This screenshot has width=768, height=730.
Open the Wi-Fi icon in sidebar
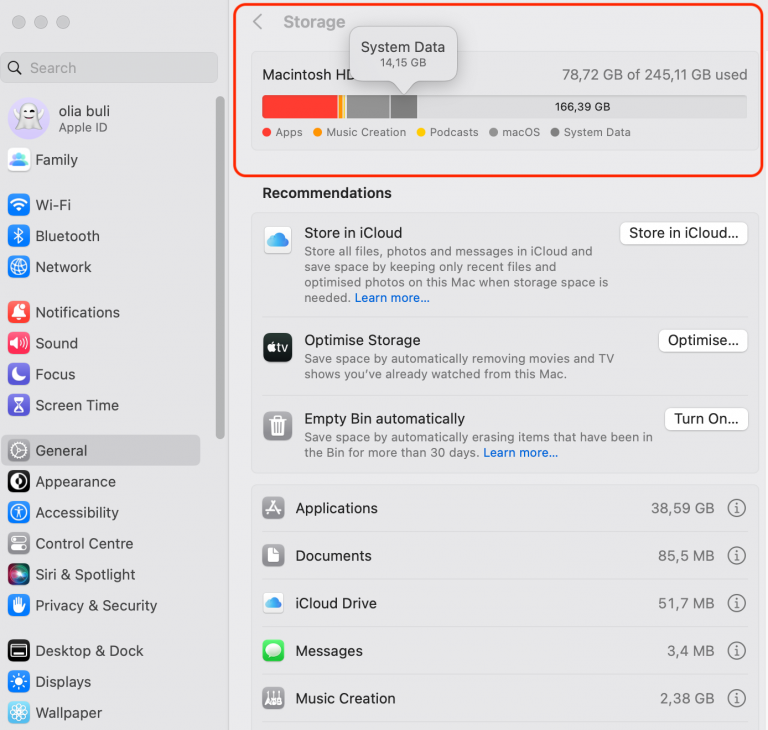pyautogui.click(x=19, y=205)
